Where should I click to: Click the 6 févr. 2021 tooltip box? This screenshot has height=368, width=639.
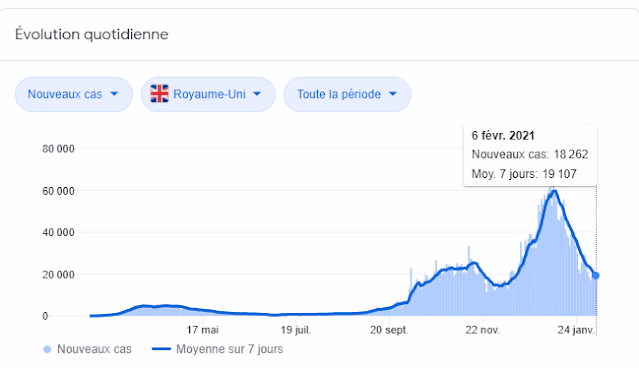pyautogui.click(x=530, y=155)
